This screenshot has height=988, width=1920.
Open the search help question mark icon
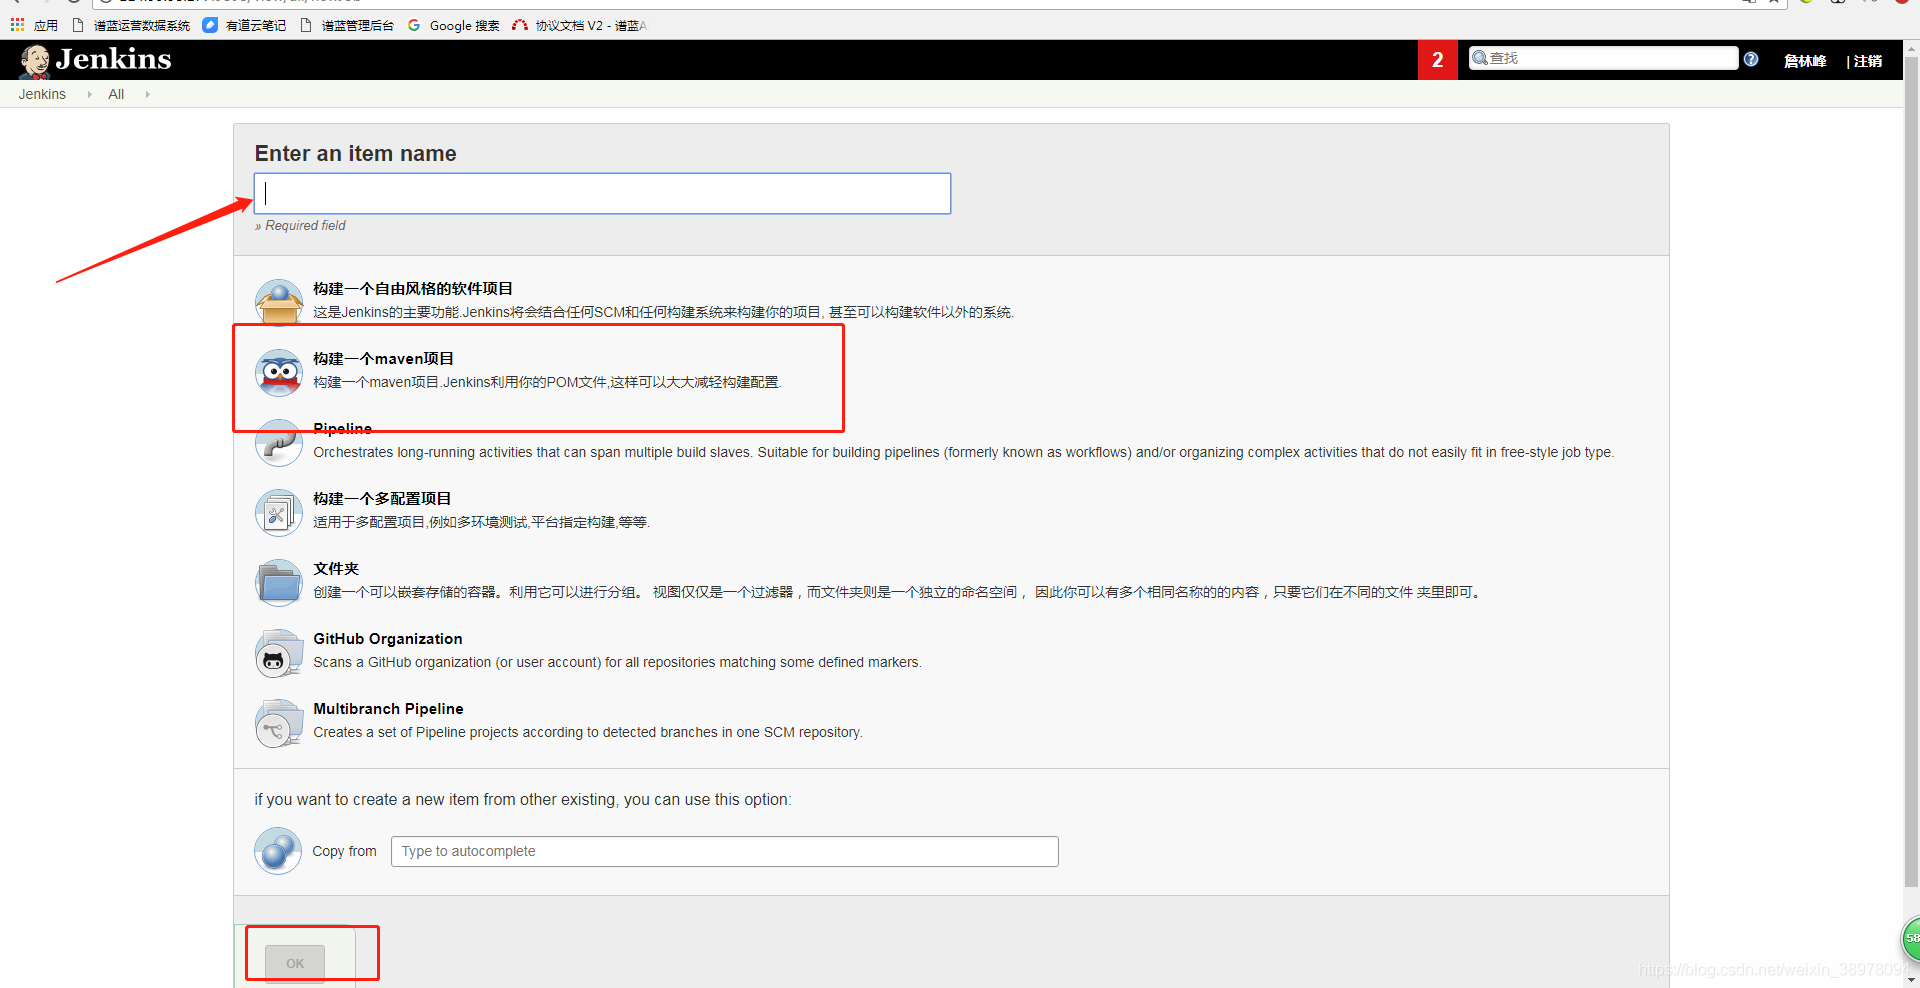(x=1751, y=59)
